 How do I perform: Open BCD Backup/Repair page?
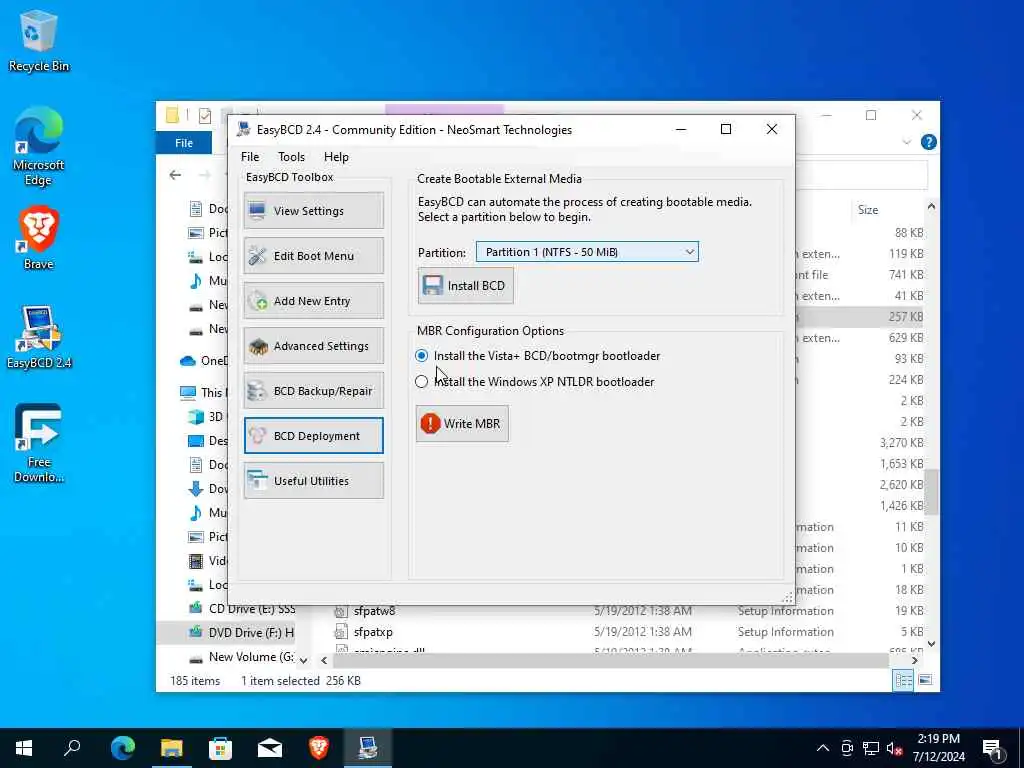pyautogui.click(x=313, y=391)
